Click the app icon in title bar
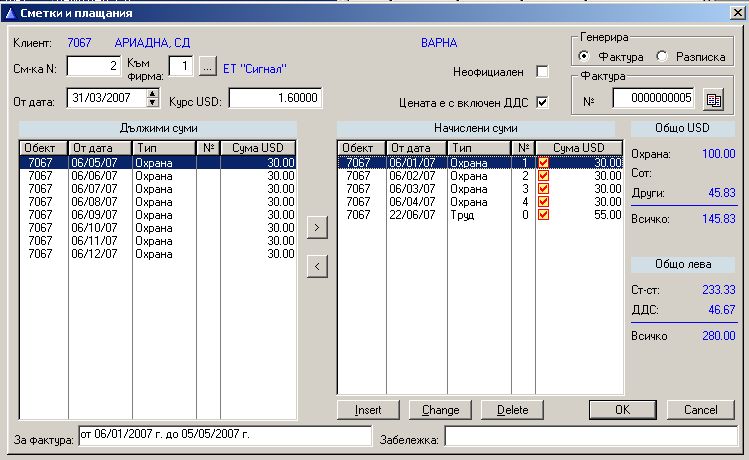Viewport: 749px width, 460px height. [x=10, y=13]
